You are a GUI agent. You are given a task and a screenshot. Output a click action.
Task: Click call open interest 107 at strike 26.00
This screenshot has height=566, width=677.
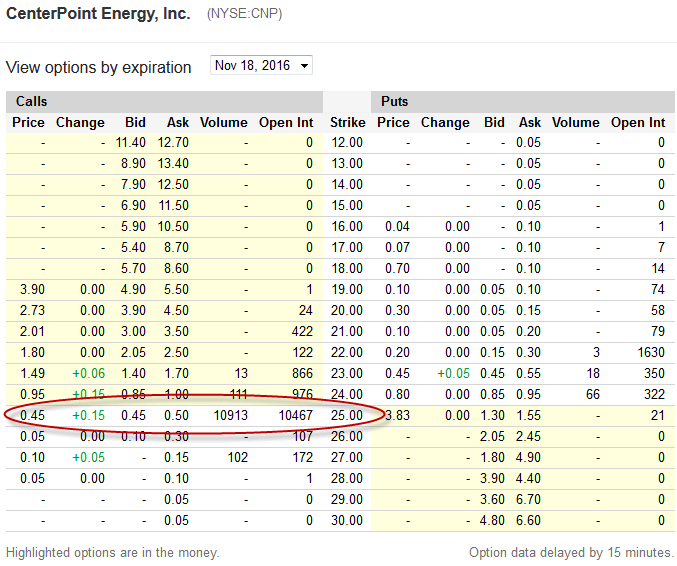pyautogui.click(x=302, y=436)
